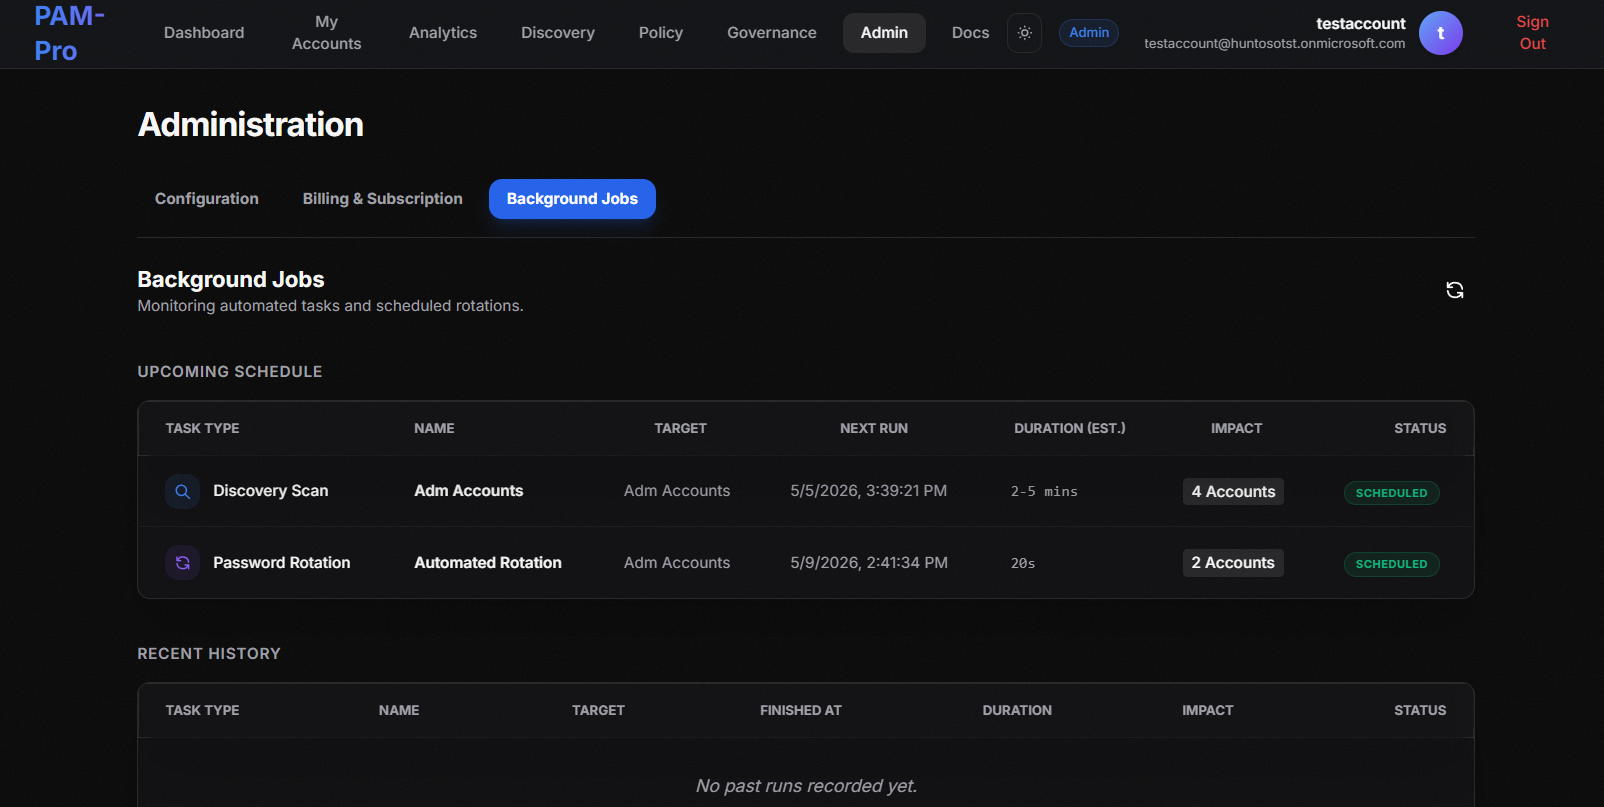Image resolution: width=1604 pixels, height=807 pixels.
Task: Open the Governance section
Action: click(x=772, y=33)
